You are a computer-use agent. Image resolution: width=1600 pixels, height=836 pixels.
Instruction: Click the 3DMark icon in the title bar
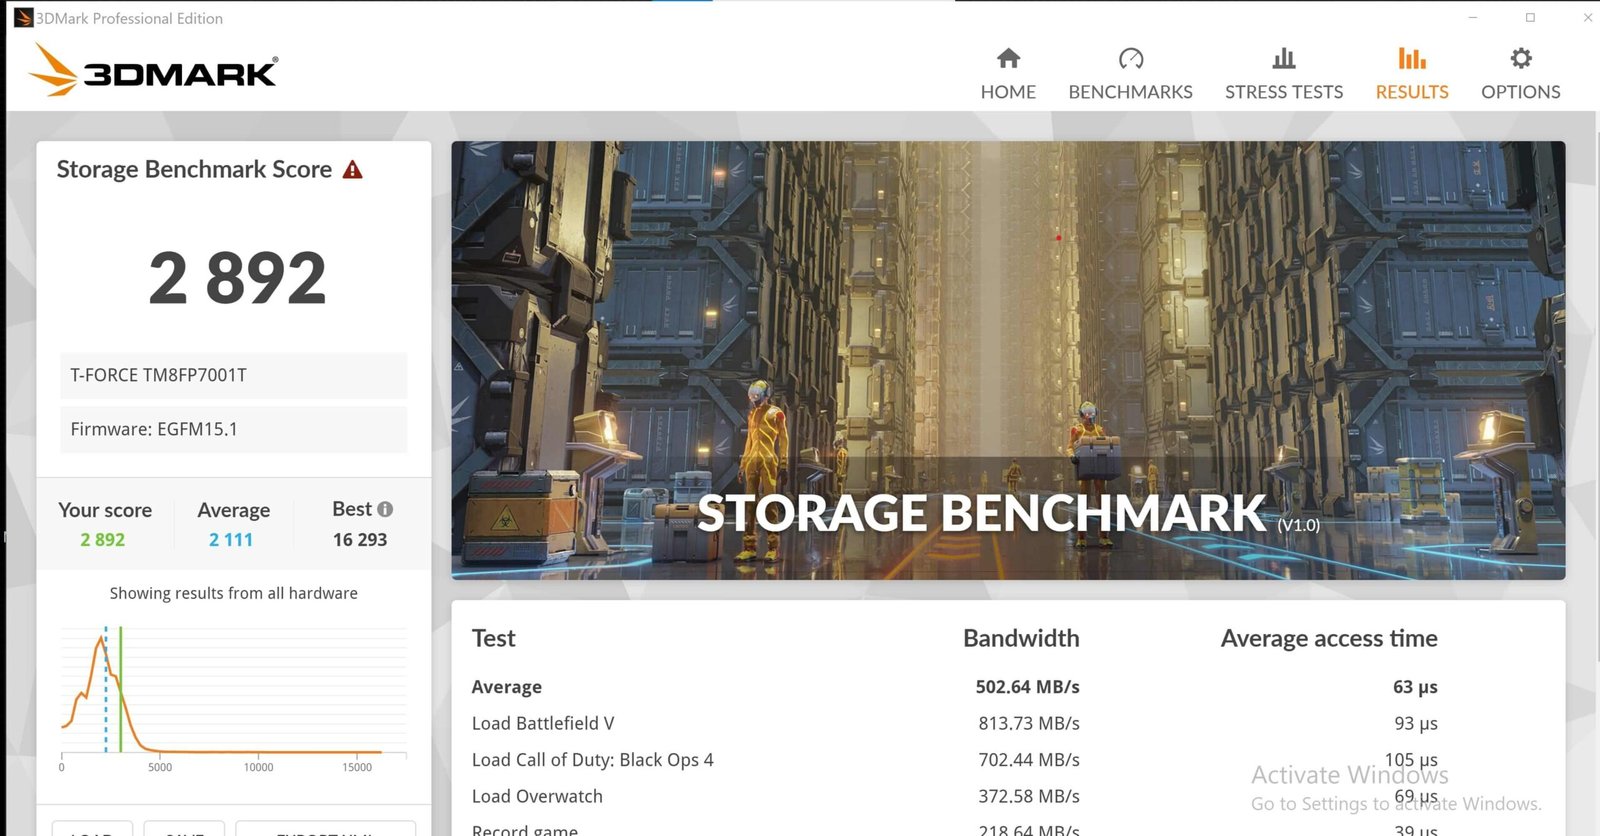[x=22, y=18]
